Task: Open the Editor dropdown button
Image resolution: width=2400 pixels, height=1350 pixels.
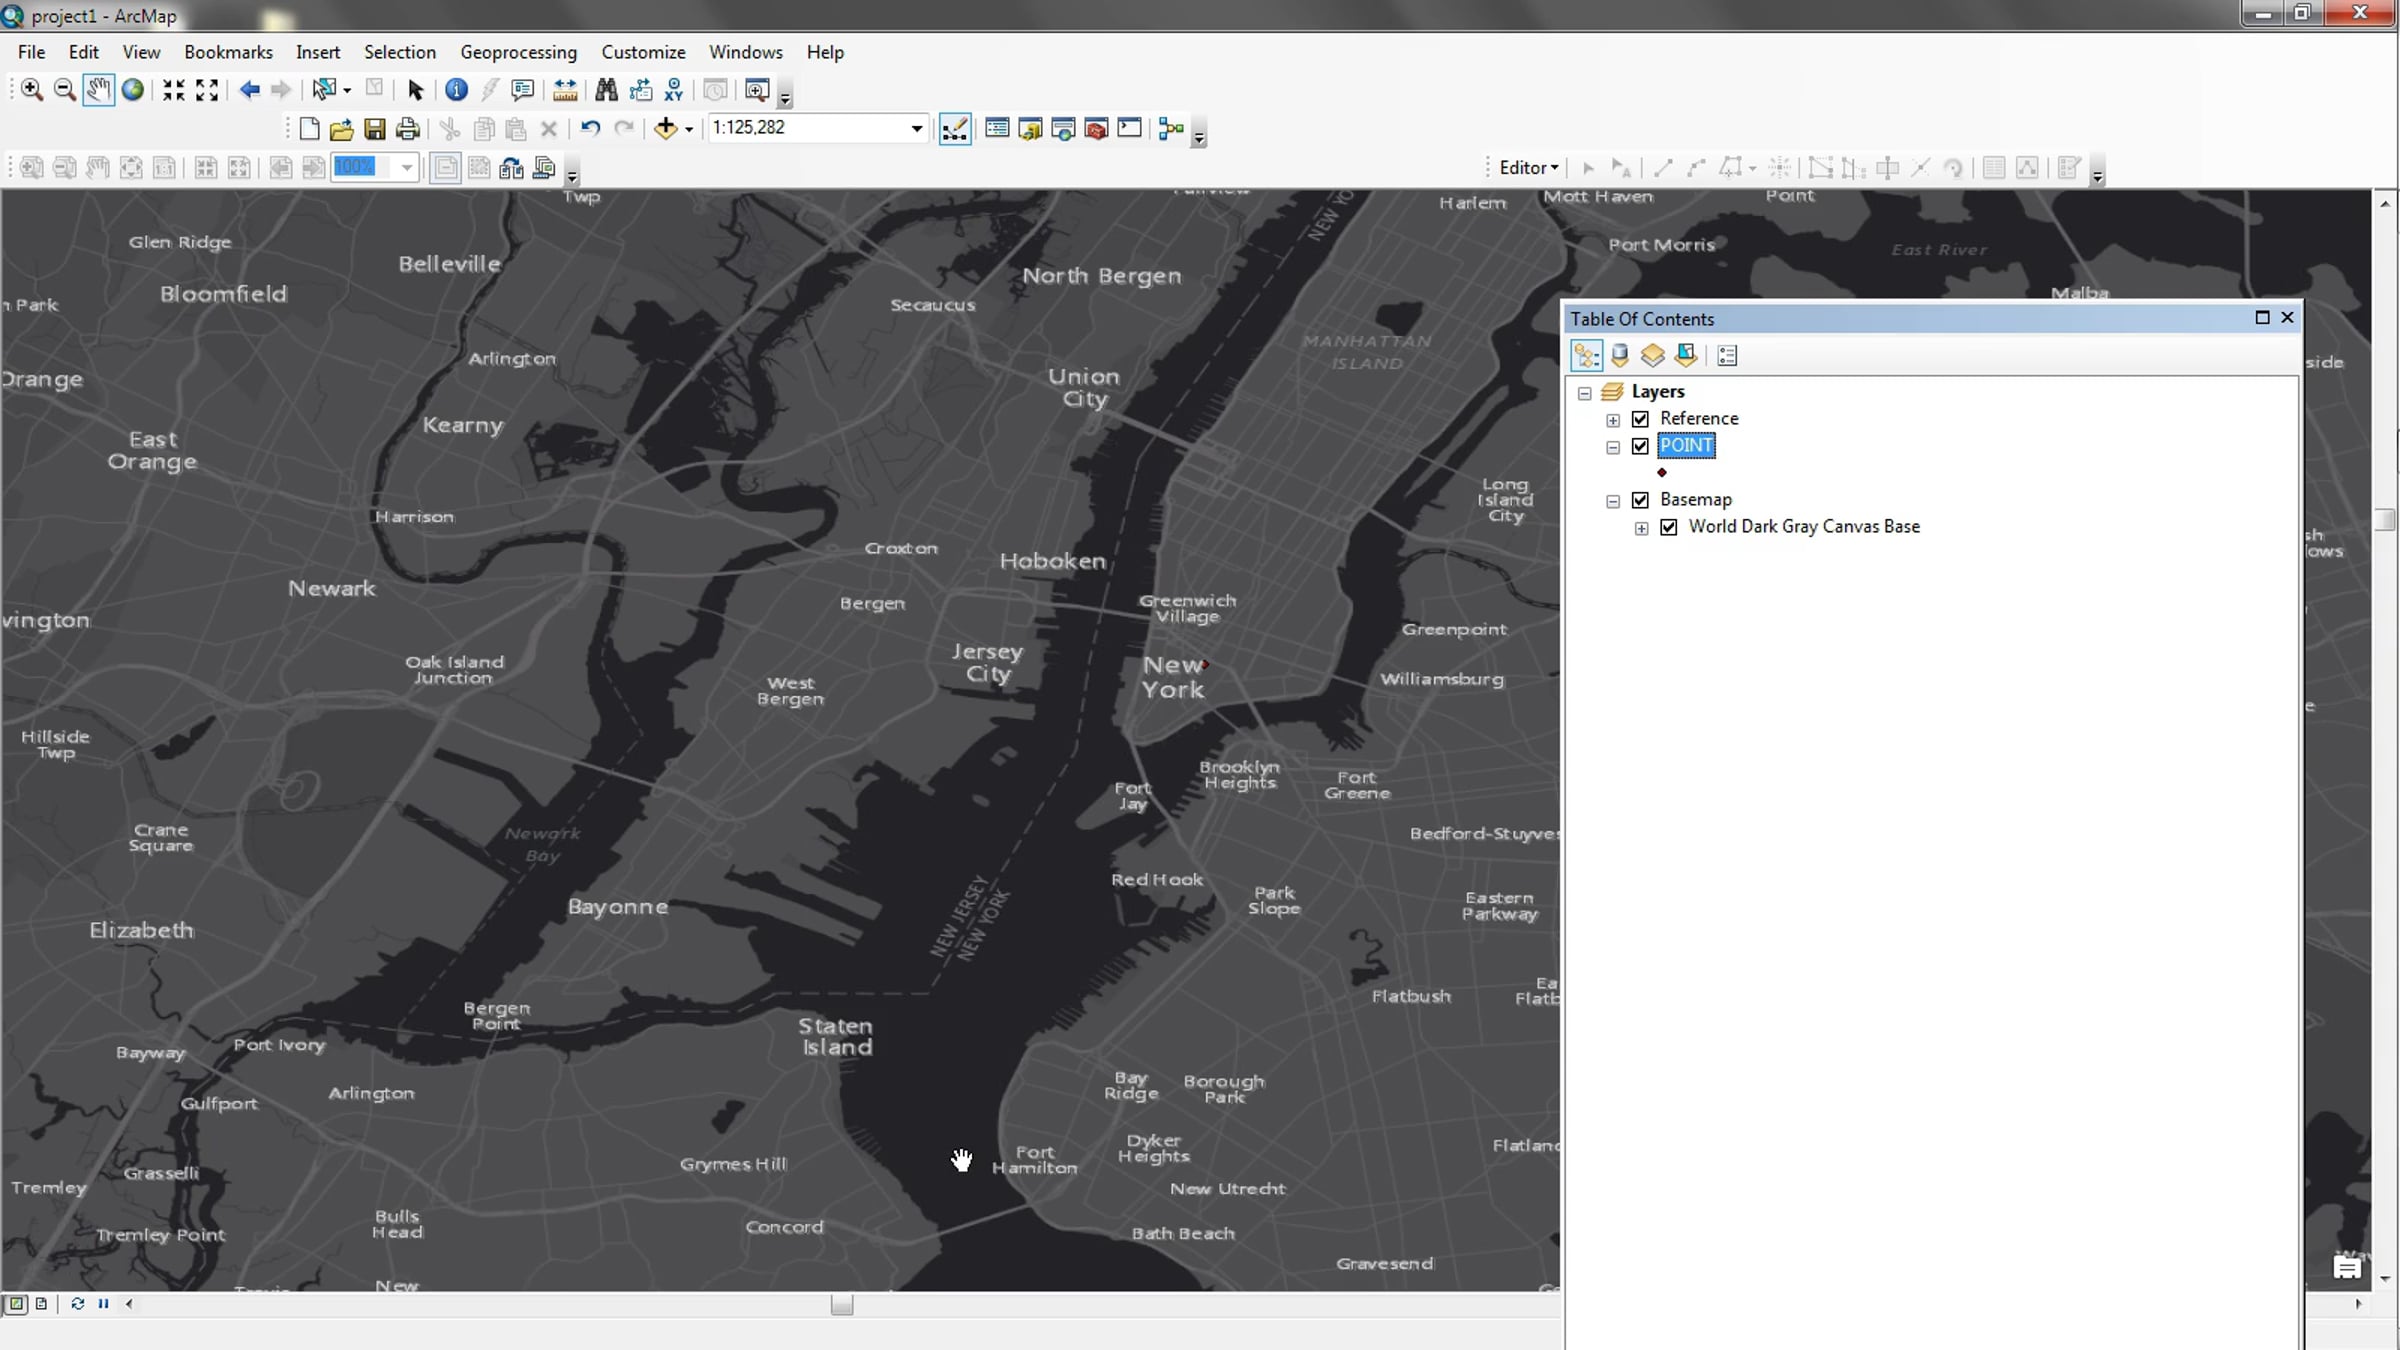Action: tap(1528, 168)
